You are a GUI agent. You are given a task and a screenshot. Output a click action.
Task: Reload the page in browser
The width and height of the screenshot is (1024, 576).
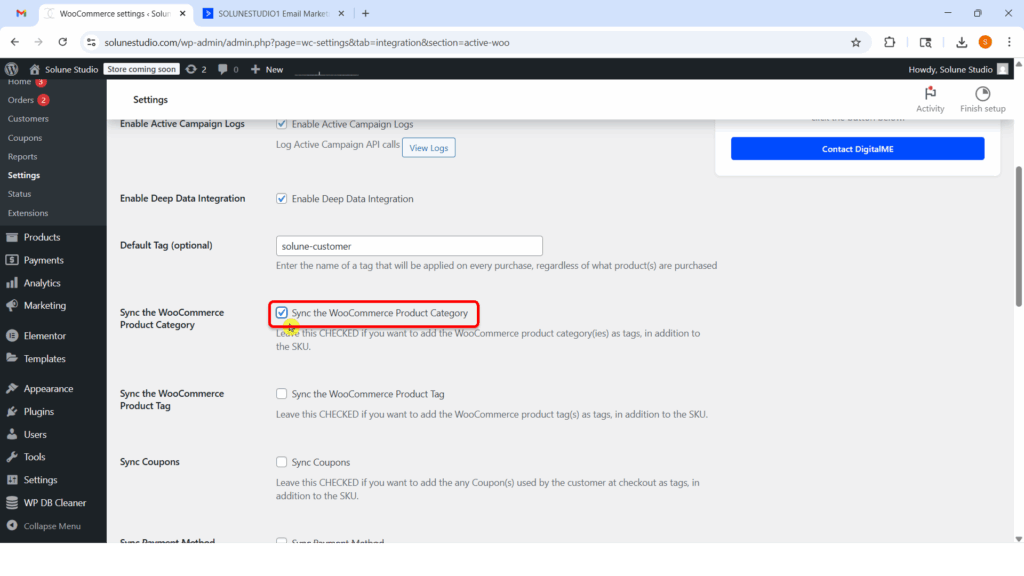pyautogui.click(x=63, y=42)
